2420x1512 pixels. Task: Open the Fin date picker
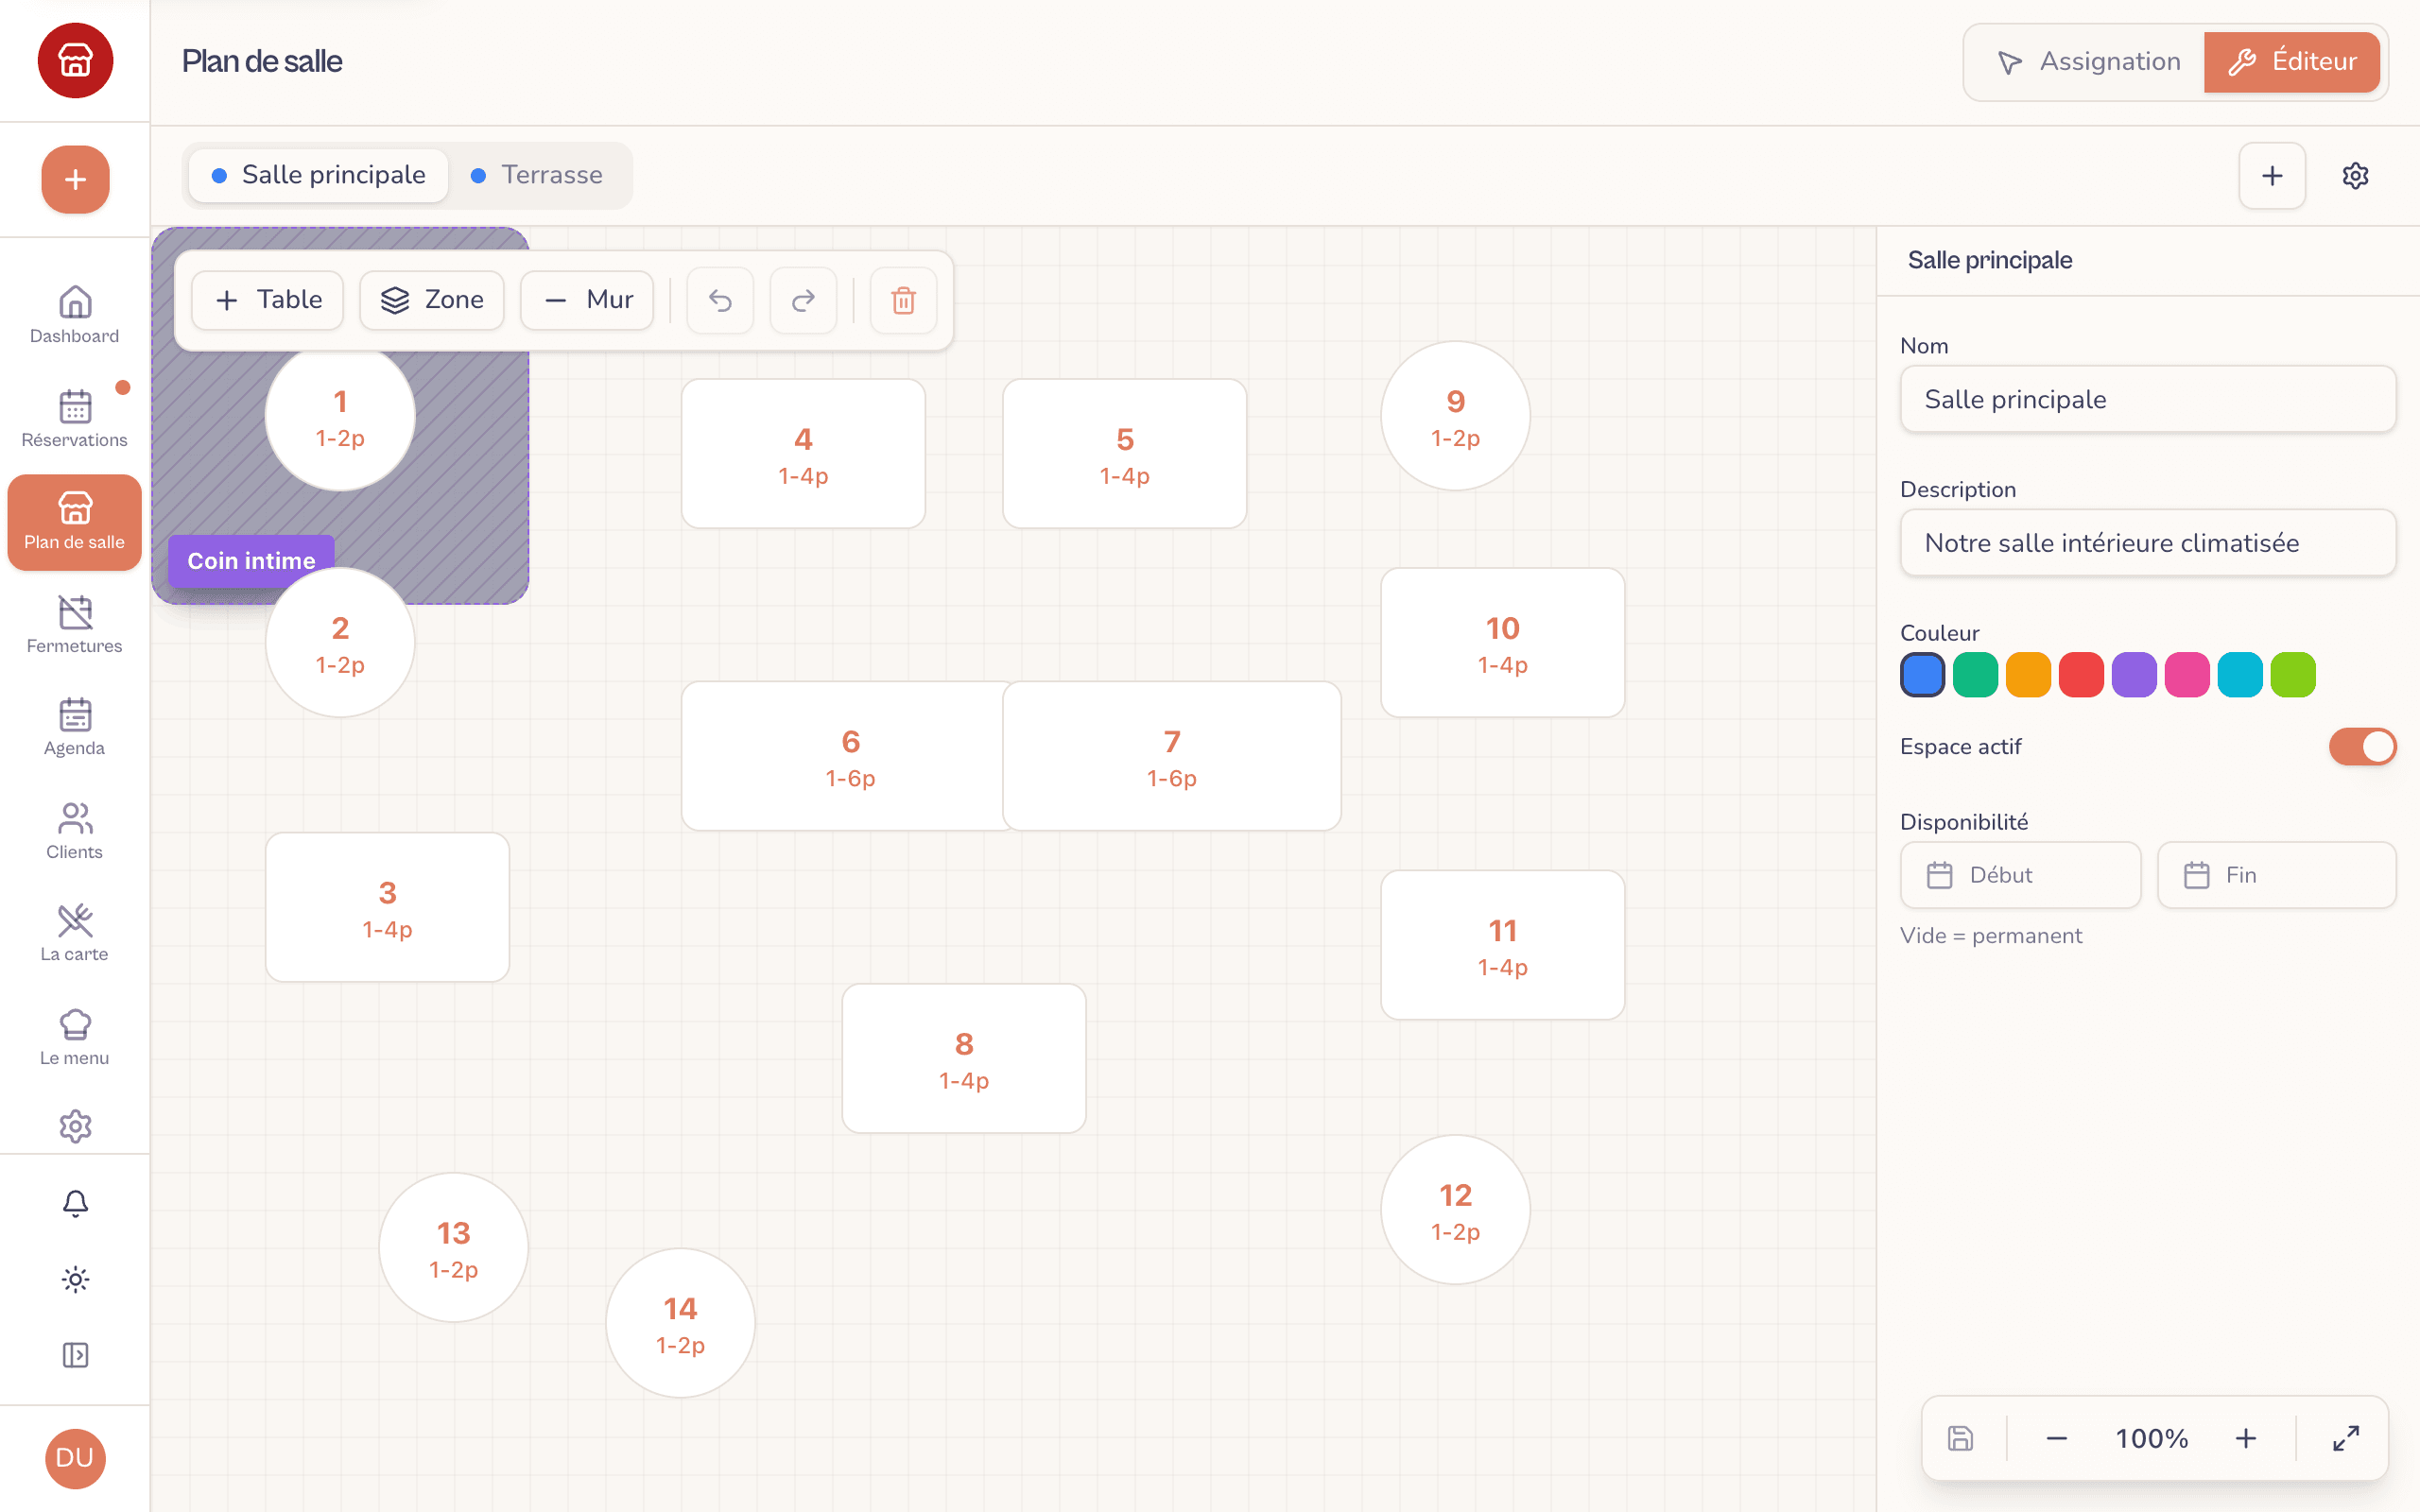(2276, 875)
